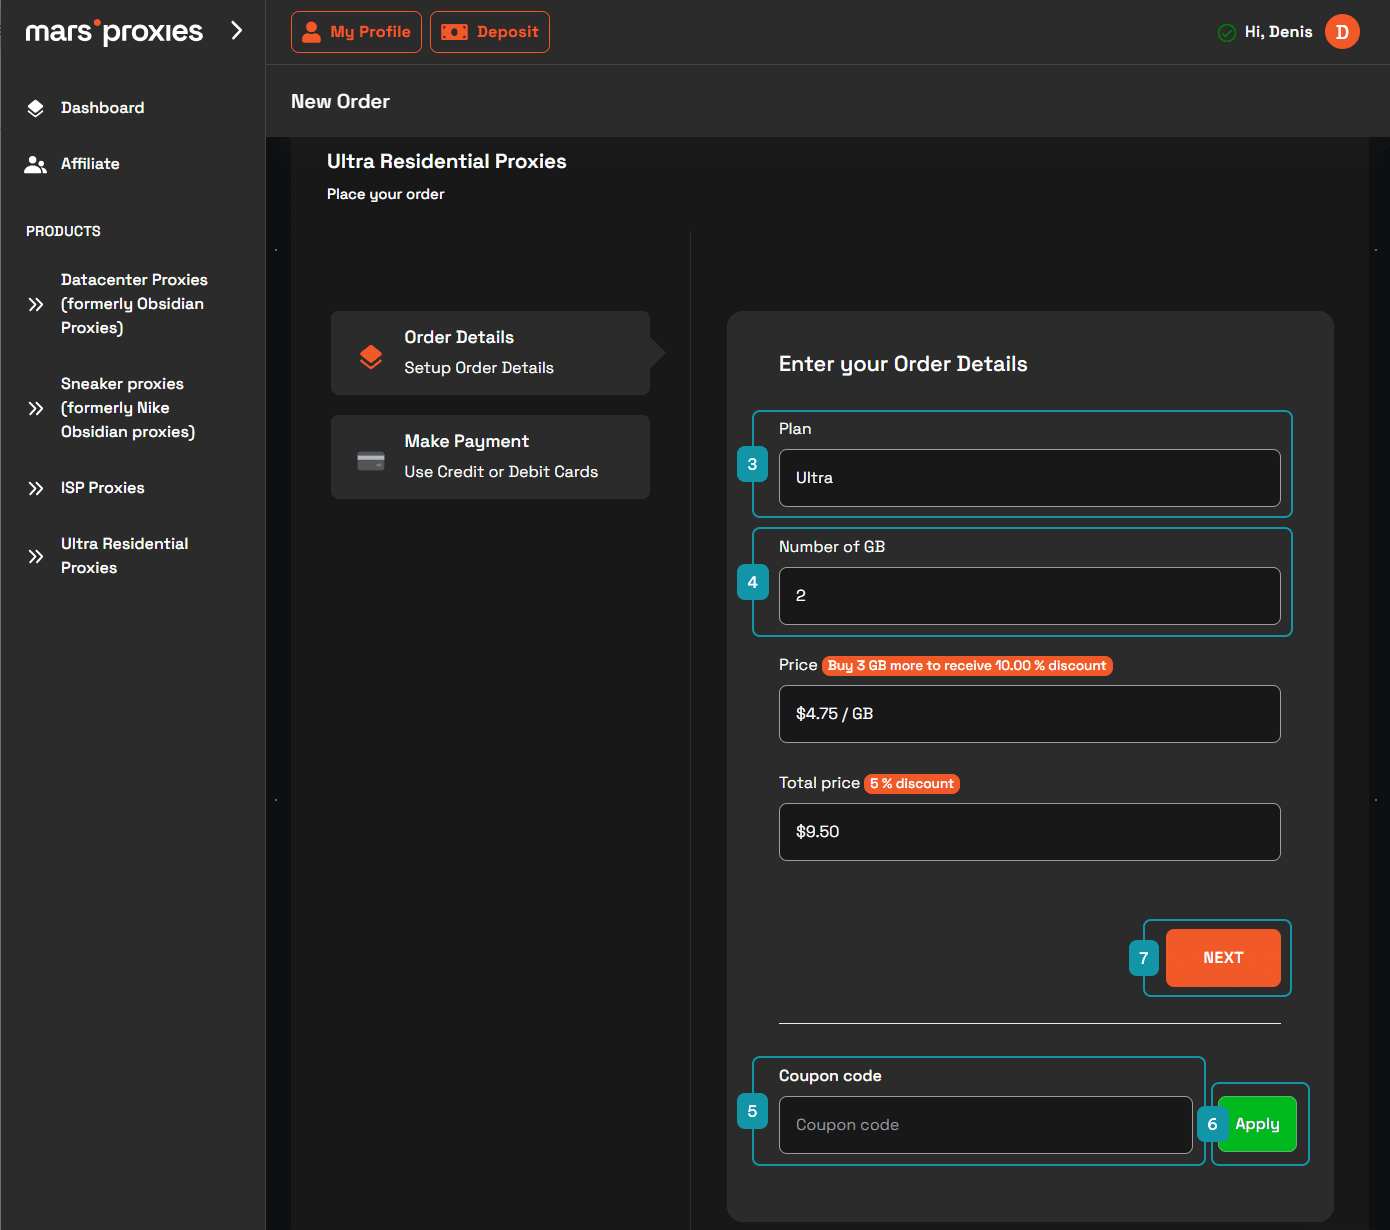The width and height of the screenshot is (1390, 1230).
Task: Click the Price field showing $4.75 / GB
Action: pyautogui.click(x=1029, y=714)
